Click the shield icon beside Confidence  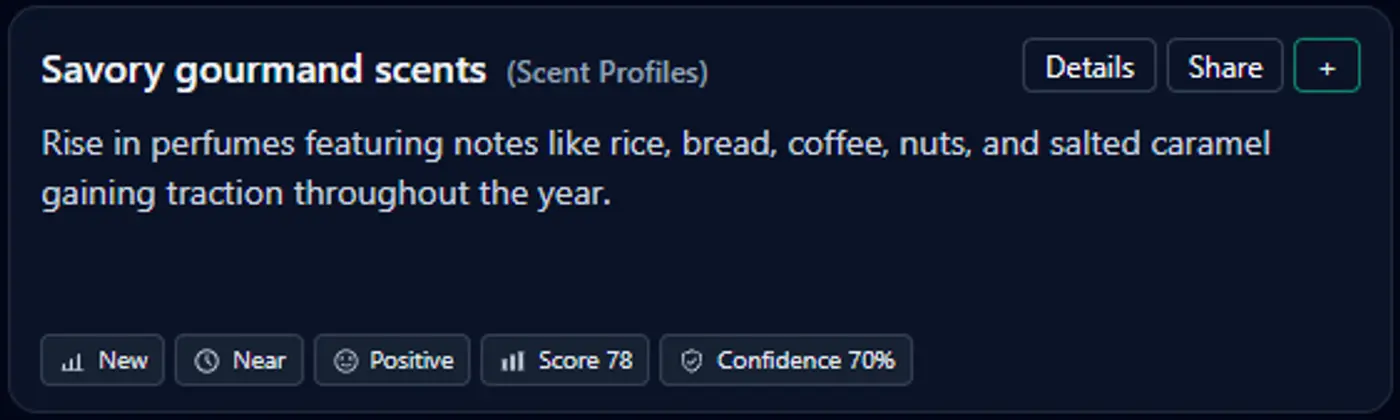(691, 362)
